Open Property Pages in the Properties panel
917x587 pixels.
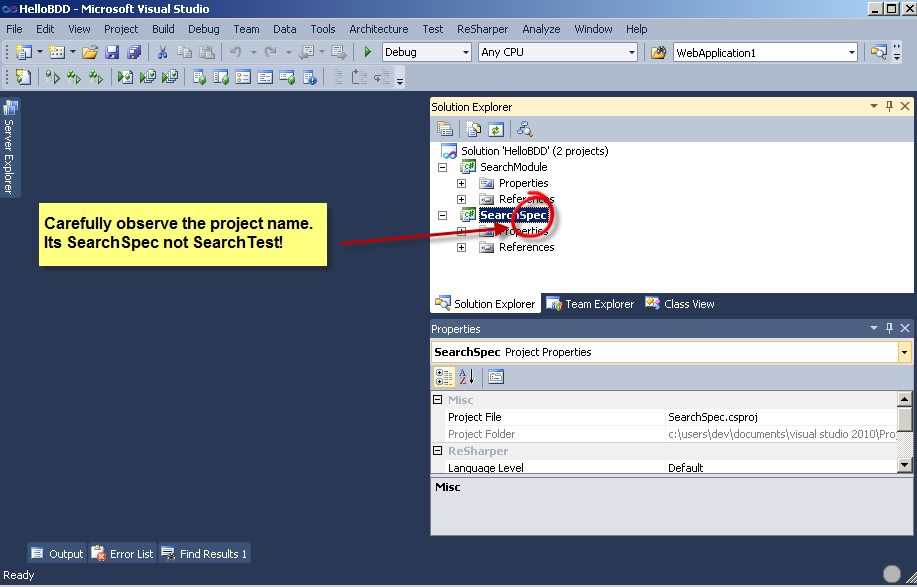(496, 377)
